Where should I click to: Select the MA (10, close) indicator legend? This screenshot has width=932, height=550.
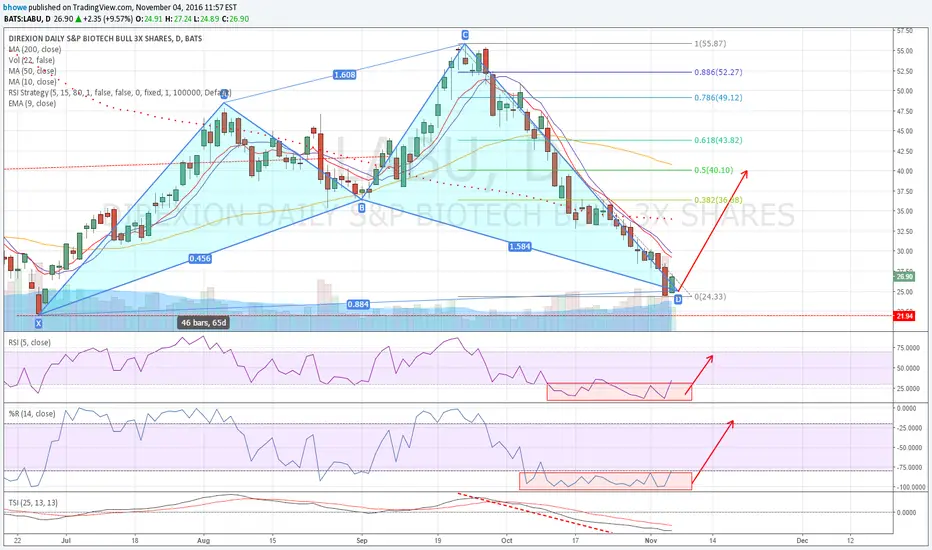point(33,81)
